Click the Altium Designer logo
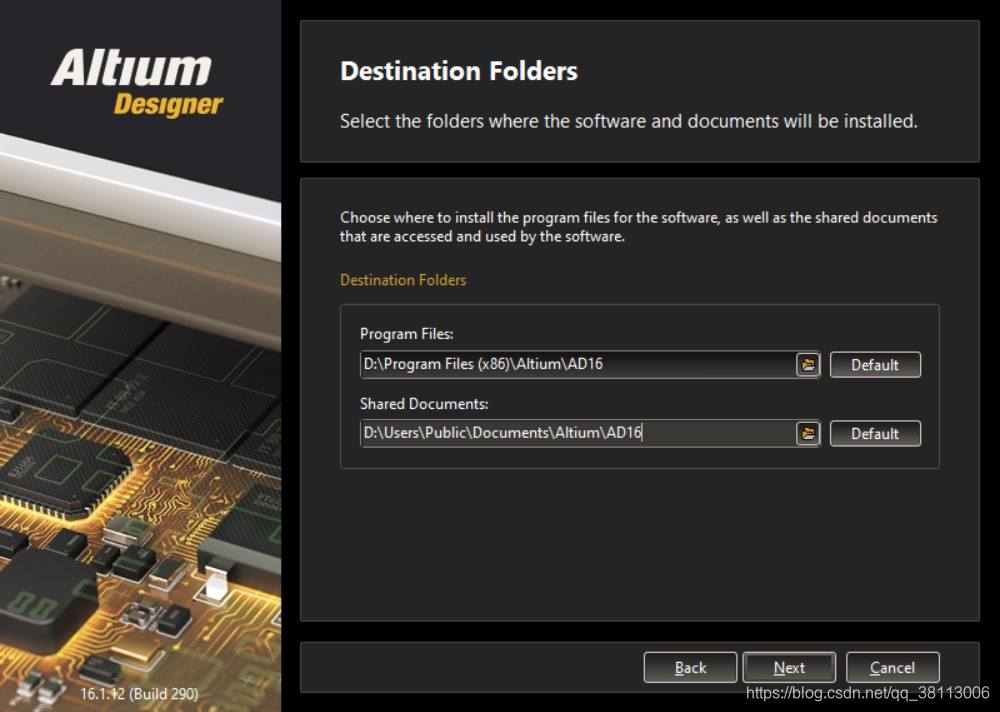Image resolution: width=1000 pixels, height=712 pixels. pos(137,84)
